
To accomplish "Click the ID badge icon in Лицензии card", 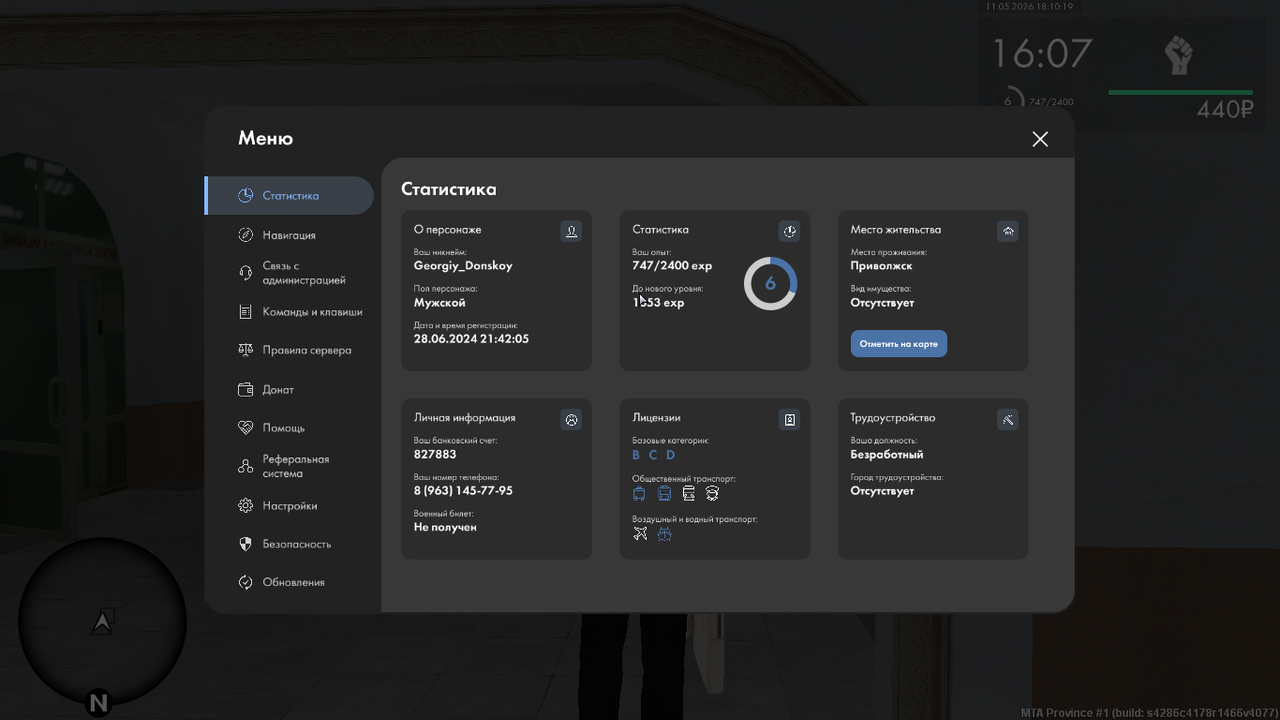I will pyautogui.click(x=789, y=420).
